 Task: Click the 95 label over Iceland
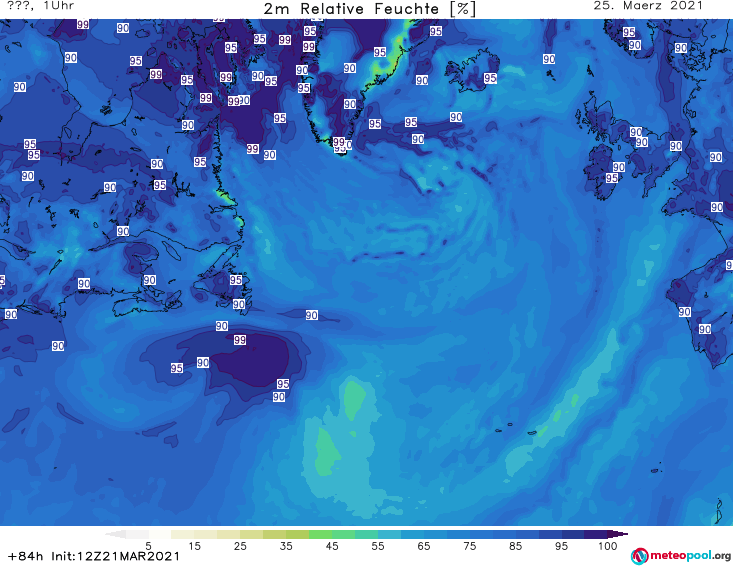[490, 78]
